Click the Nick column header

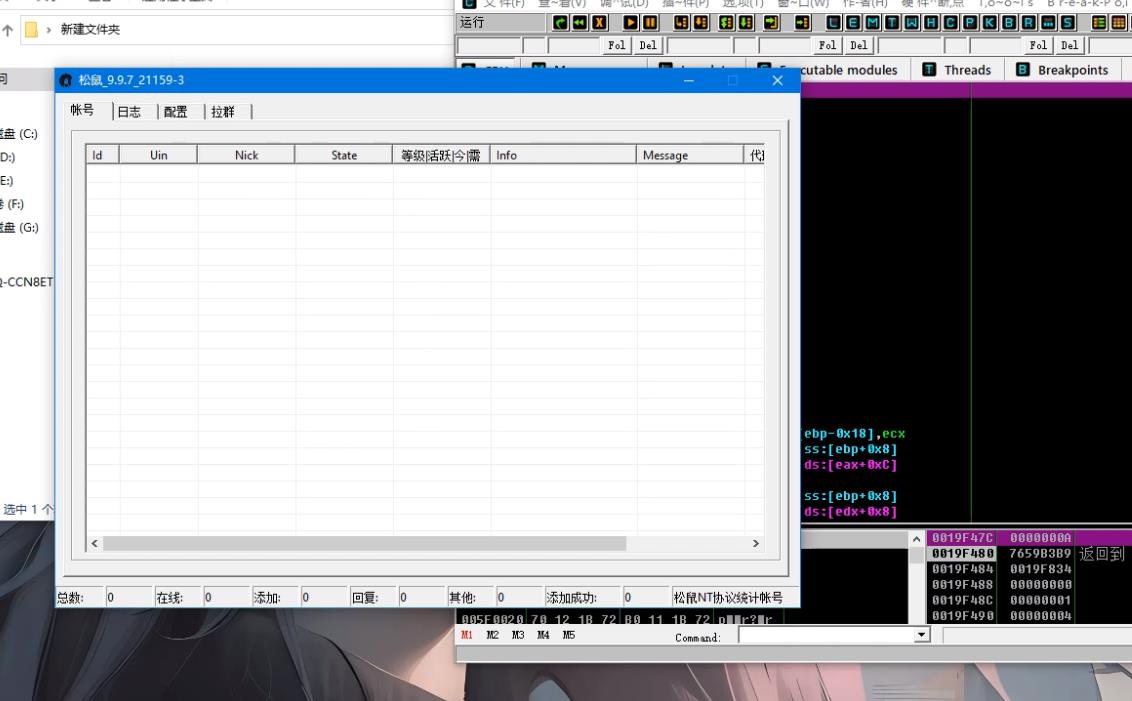246,155
